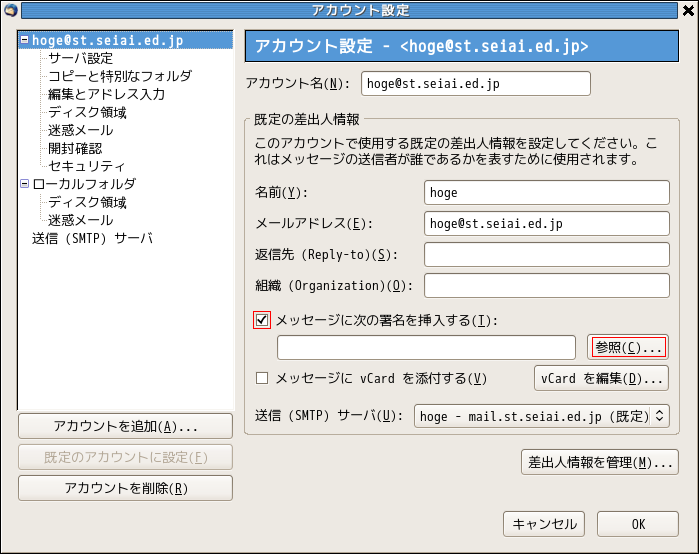
Task: Select the hoge@st.seiai.ed.jp account row
Action: 125,40
